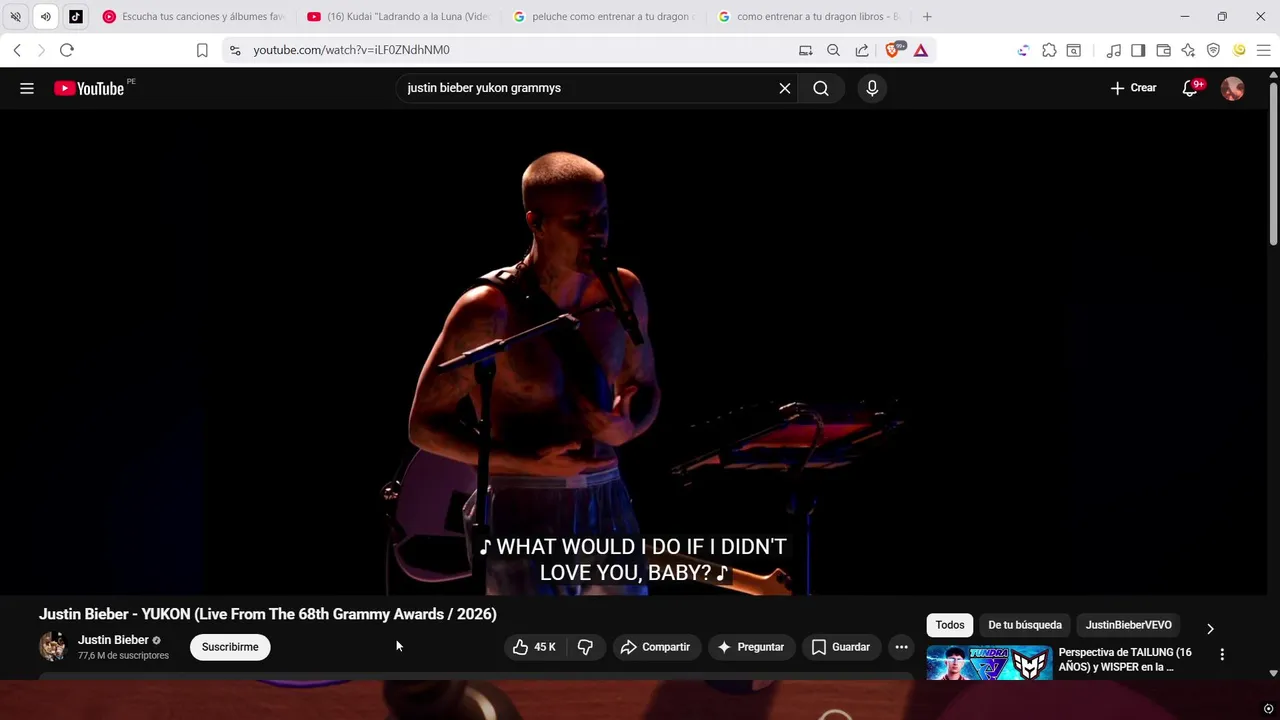This screenshot has width=1280, height=720.
Task: Open the YouTube account avatar menu
Action: click(x=1233, y=88)
